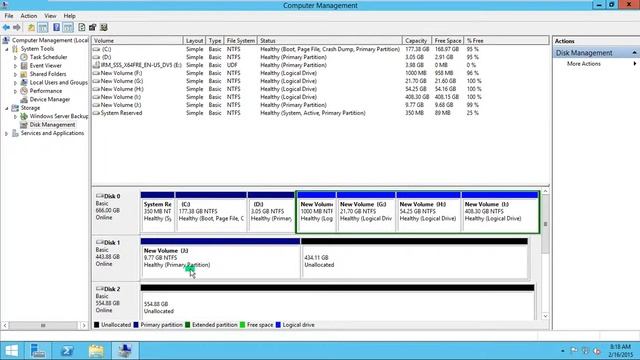Sort by the Status column header

point(330,41)
